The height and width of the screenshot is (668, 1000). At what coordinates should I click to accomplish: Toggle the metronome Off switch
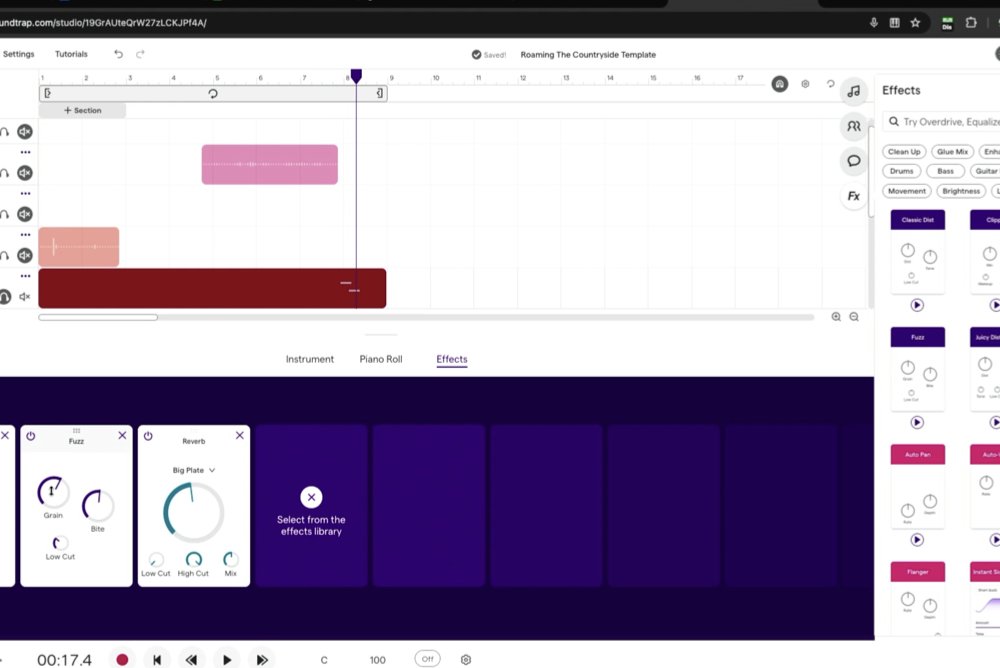(x=427, y=659)
